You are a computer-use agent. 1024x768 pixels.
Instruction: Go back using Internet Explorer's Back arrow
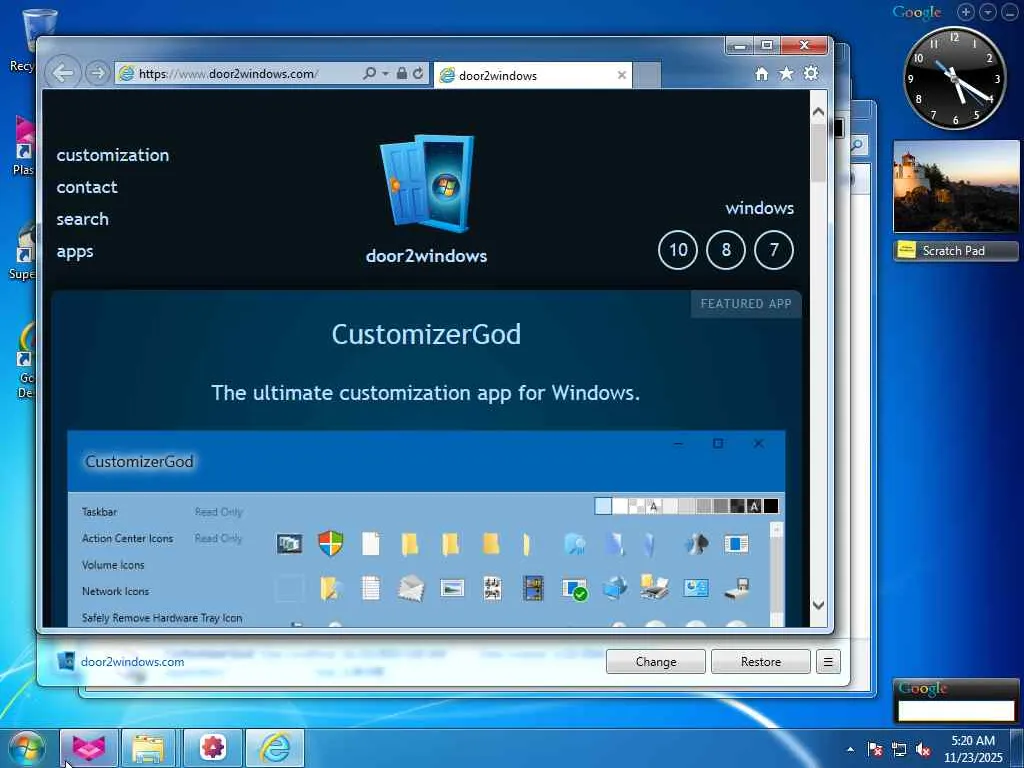point(63,73)
